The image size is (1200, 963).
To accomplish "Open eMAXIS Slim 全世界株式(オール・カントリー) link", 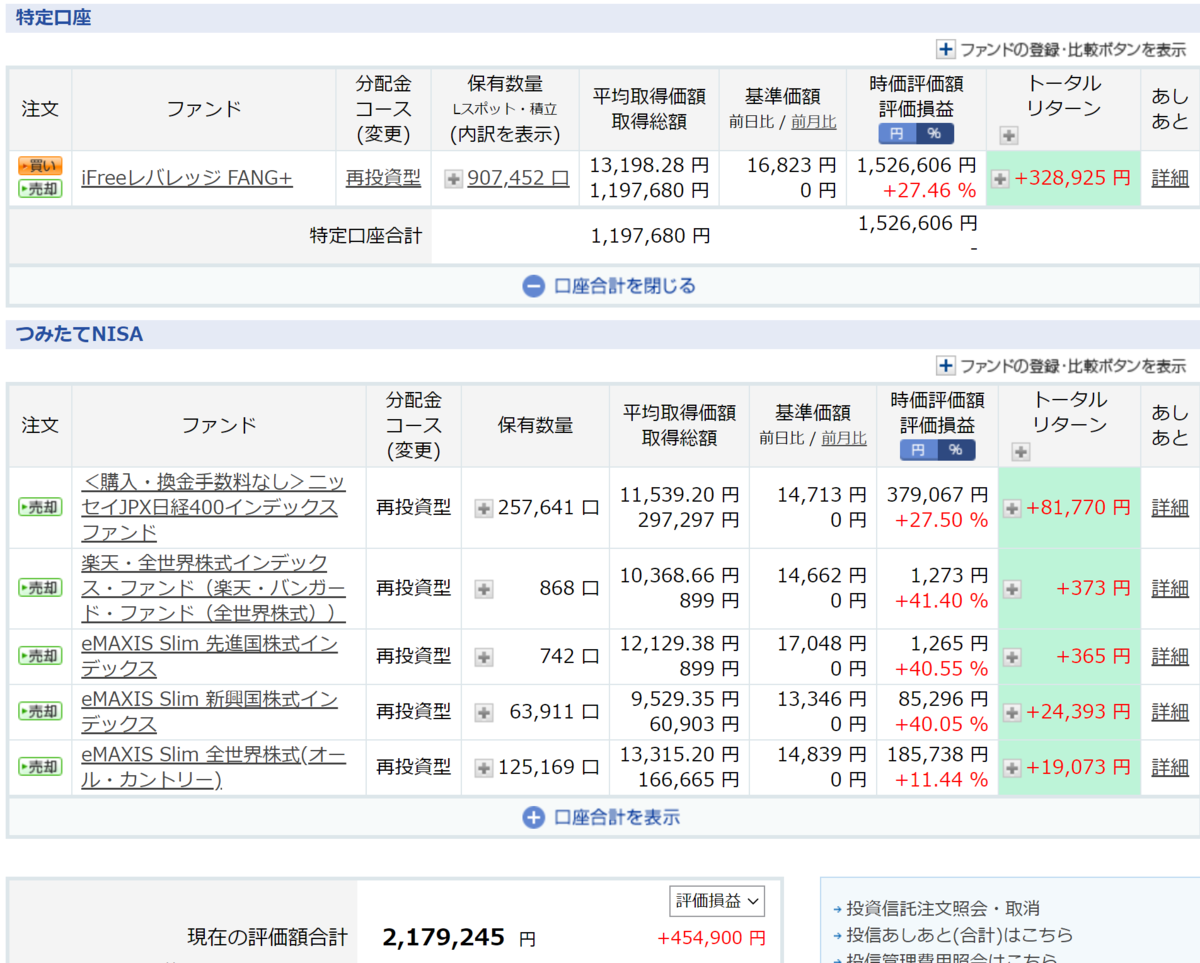I will [x=213, y=767].
